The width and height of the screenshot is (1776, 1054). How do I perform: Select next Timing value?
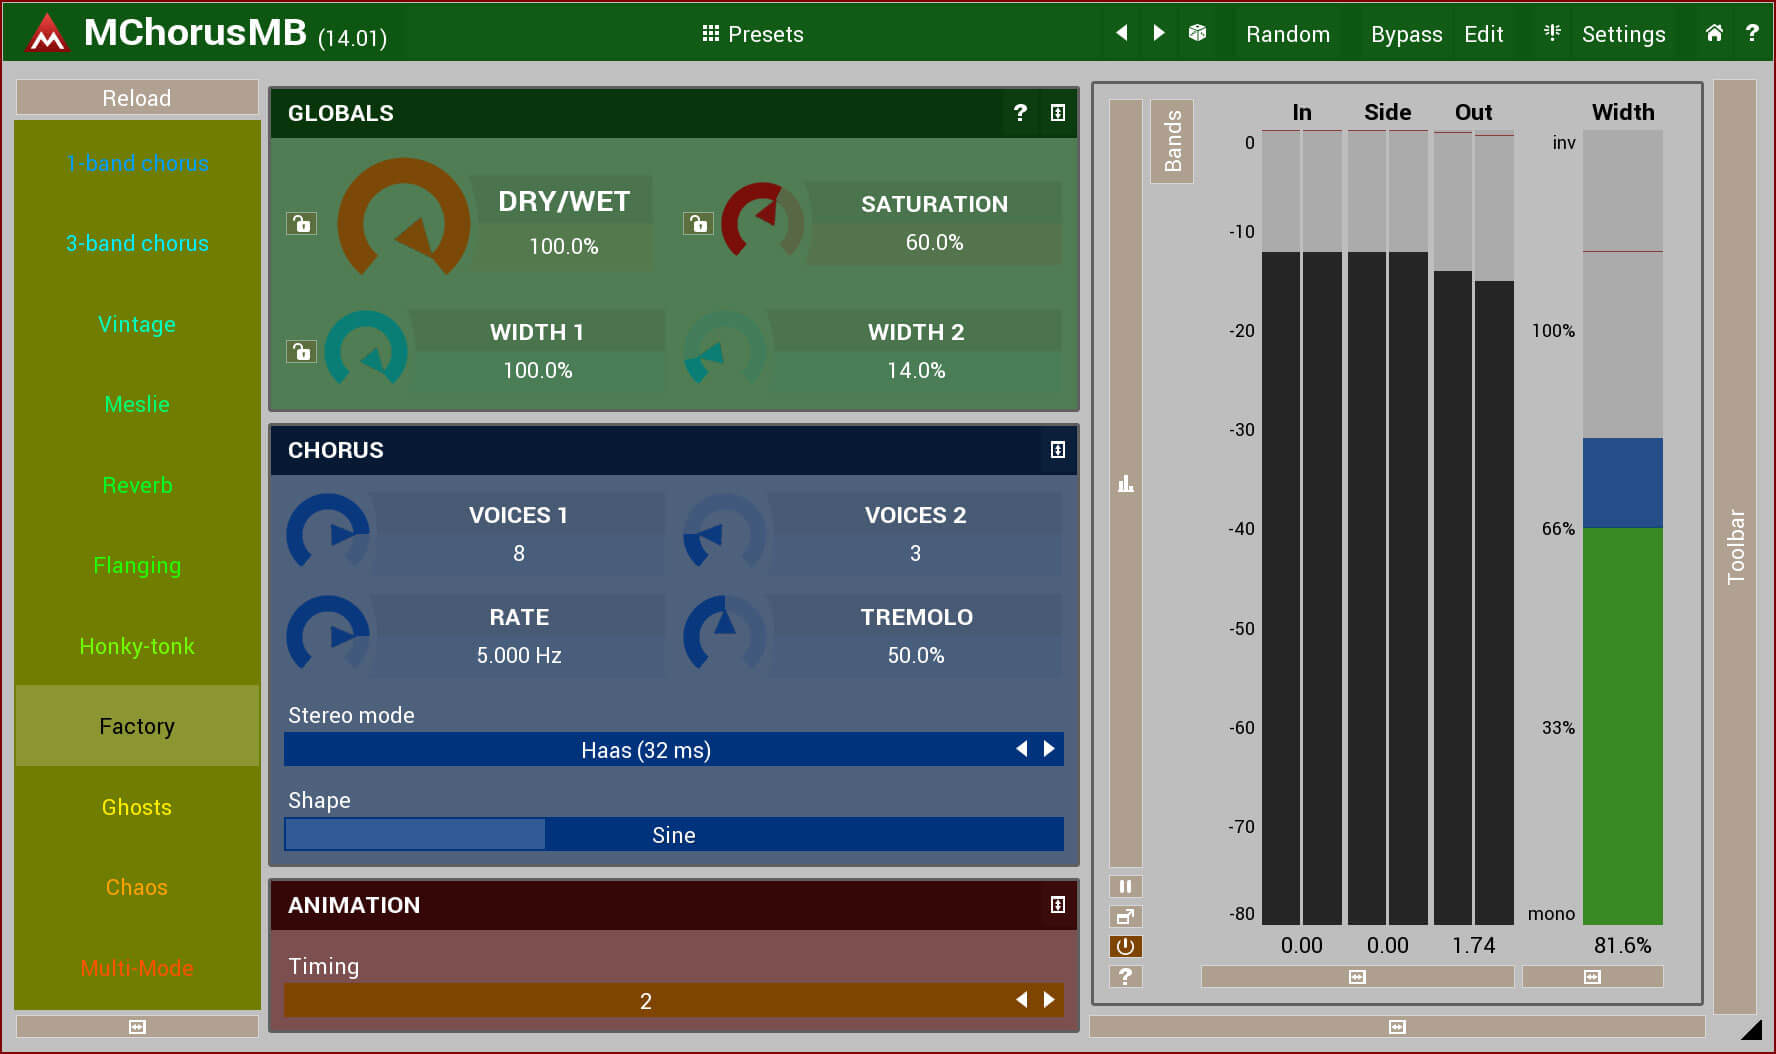click(x=1049, y=1000)
